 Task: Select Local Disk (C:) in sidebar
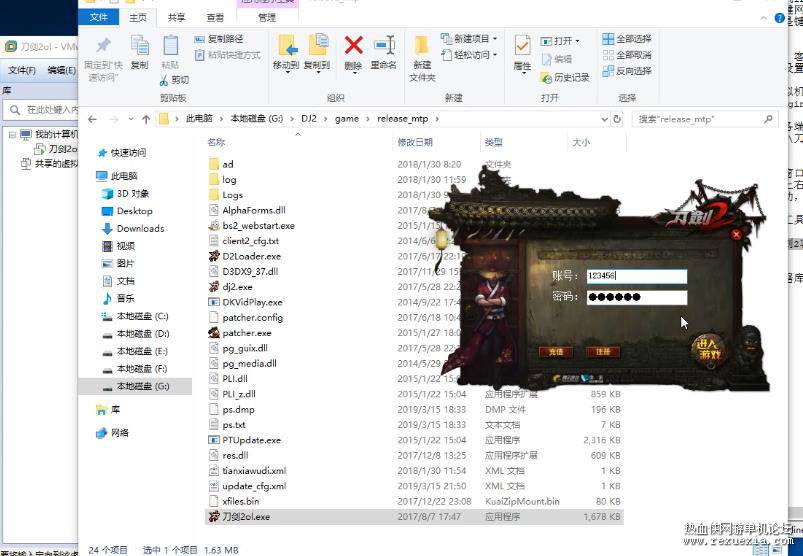click(136, 316)
